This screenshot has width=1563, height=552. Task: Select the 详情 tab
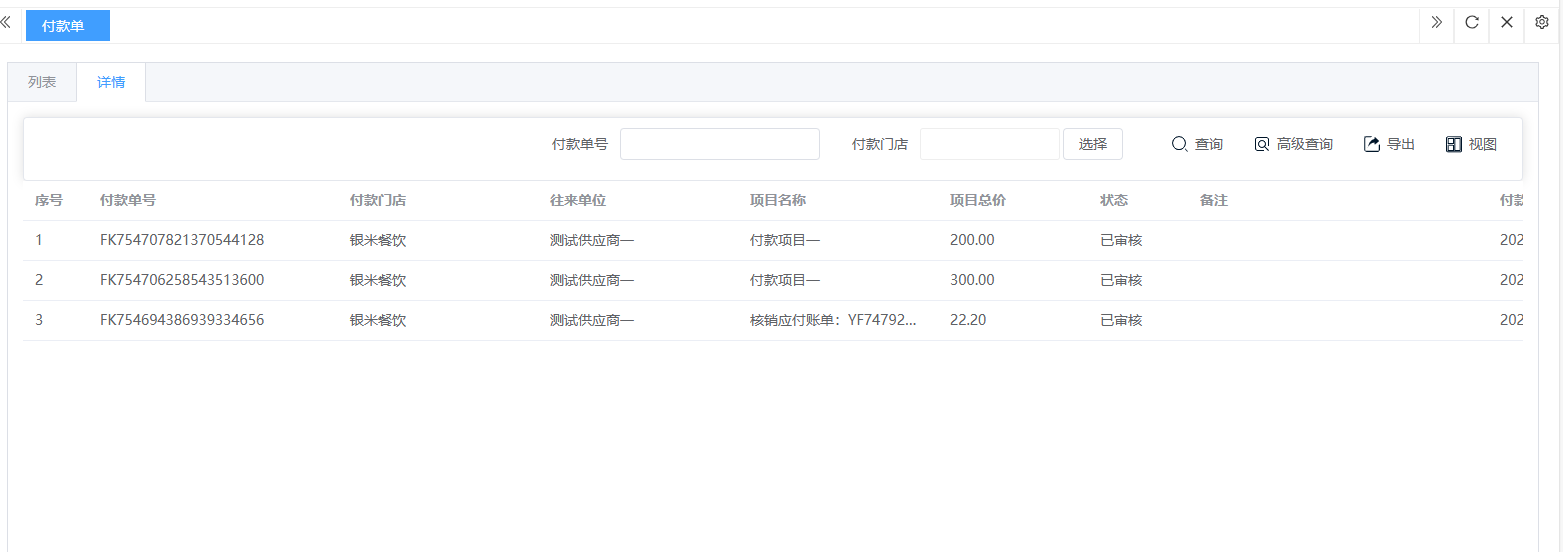[111, 82]
